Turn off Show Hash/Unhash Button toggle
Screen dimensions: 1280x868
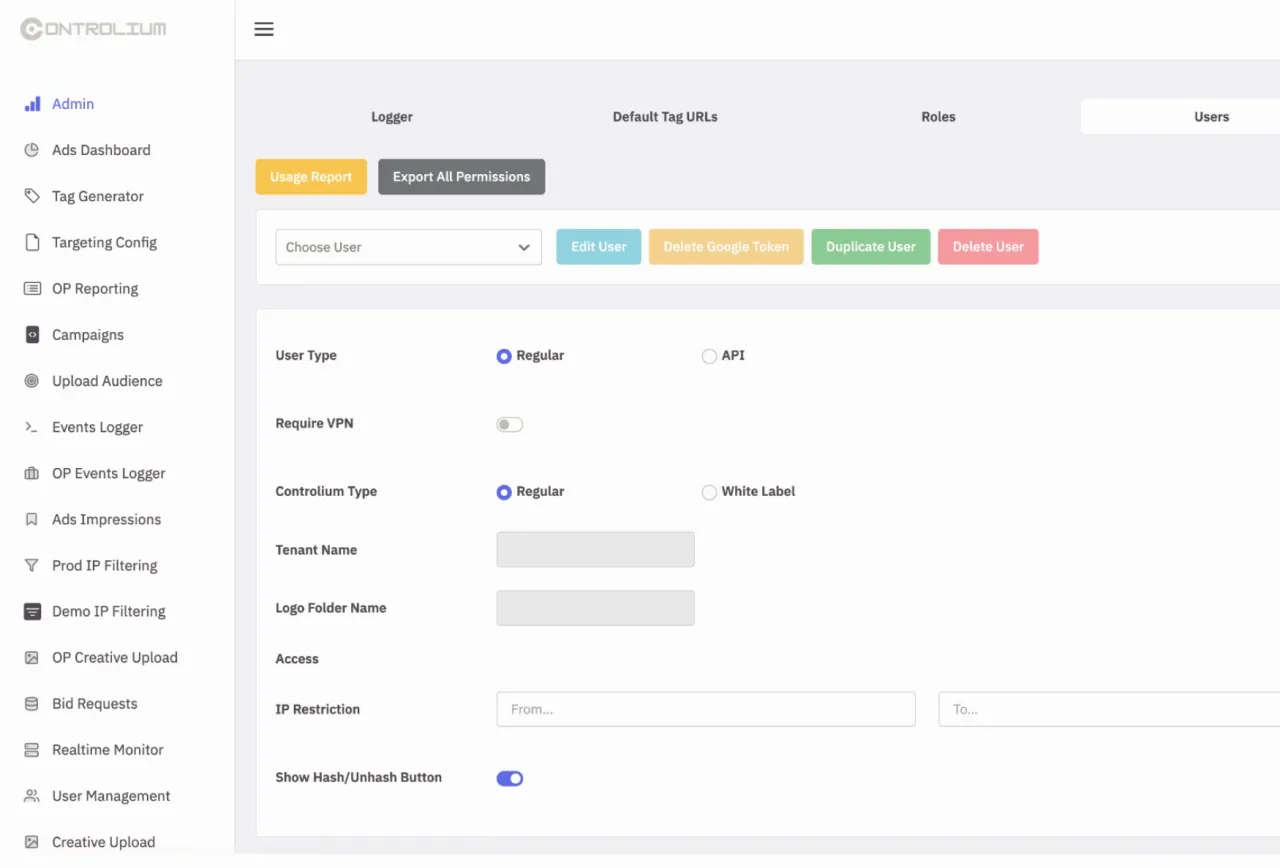(x=510, y=778)
